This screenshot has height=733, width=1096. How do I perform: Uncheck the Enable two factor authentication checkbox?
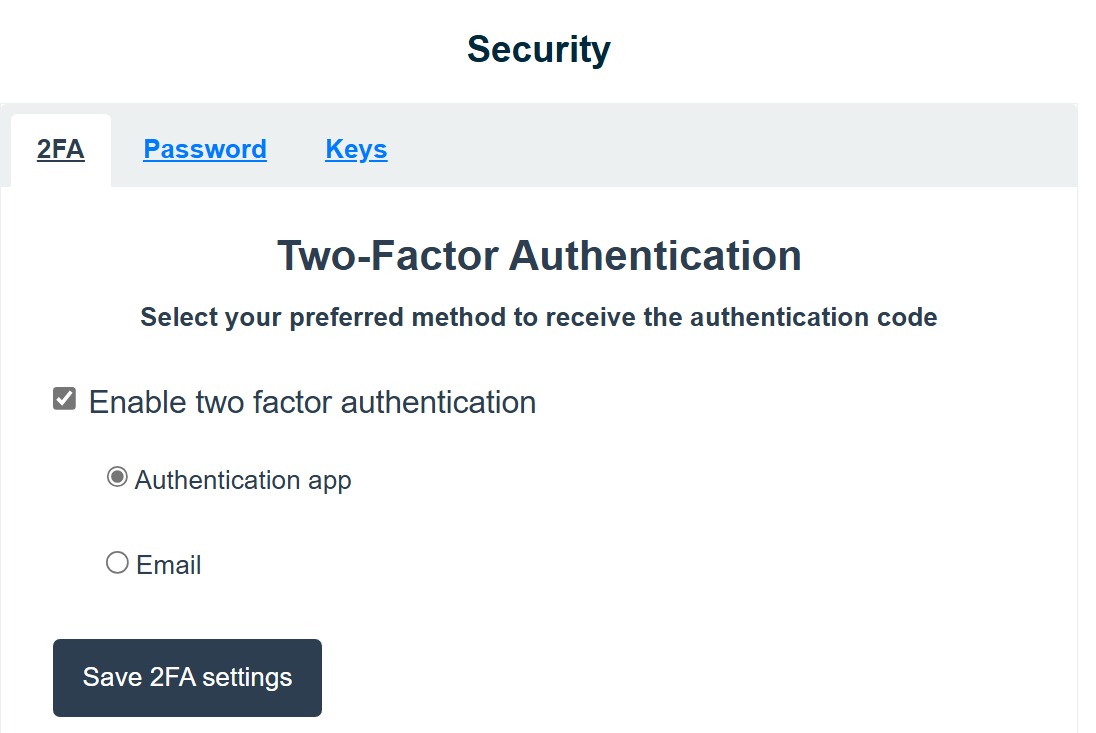[65, 400]
